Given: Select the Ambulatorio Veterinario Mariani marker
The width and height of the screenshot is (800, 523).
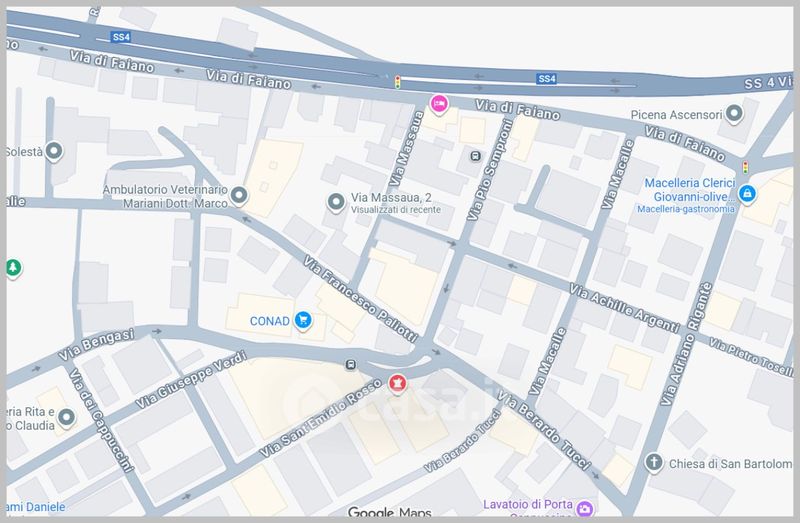Looking at the screenshot, I should point(240,196).
